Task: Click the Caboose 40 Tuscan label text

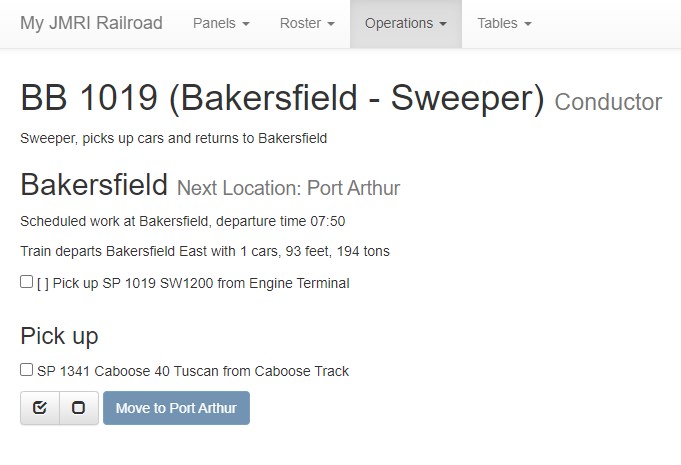Action: tap(193, 371)
